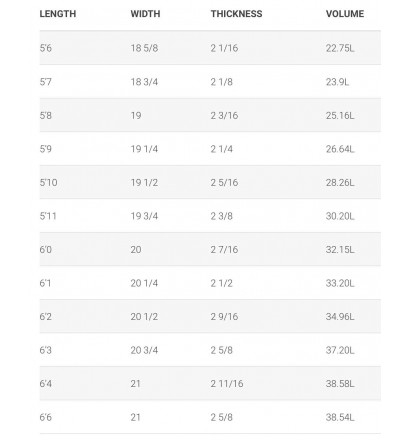Image resolution: width=410 pixels, height=440 pixels.
Task: Select the 2 3/8 thickness value
Action: pos(221,216)
